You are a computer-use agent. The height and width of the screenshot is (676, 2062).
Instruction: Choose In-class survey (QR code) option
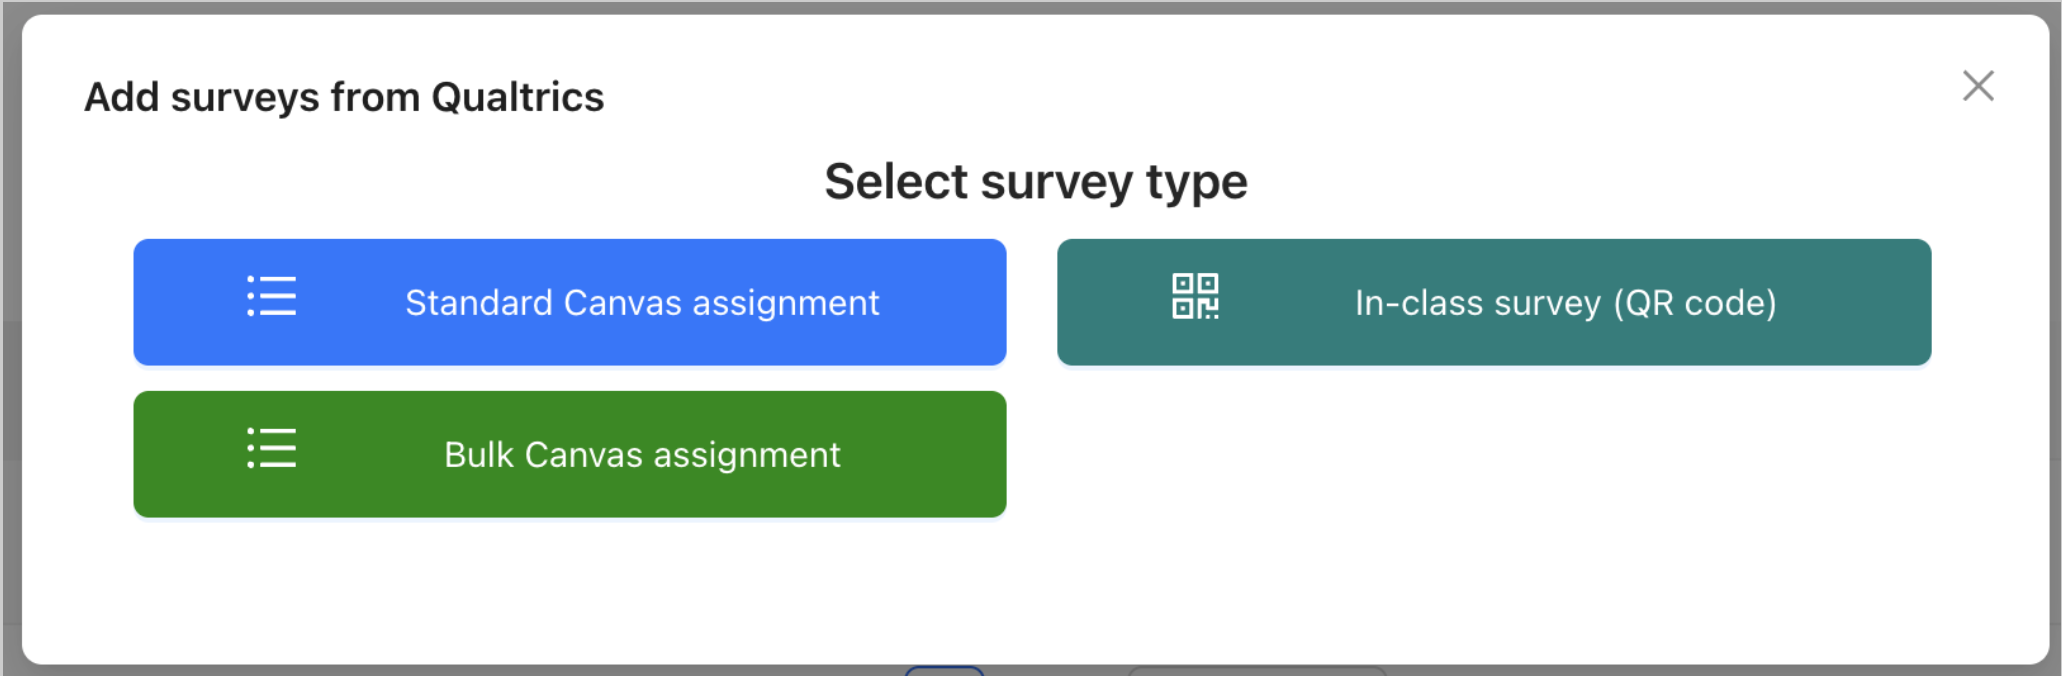[x=1494, y=302]
